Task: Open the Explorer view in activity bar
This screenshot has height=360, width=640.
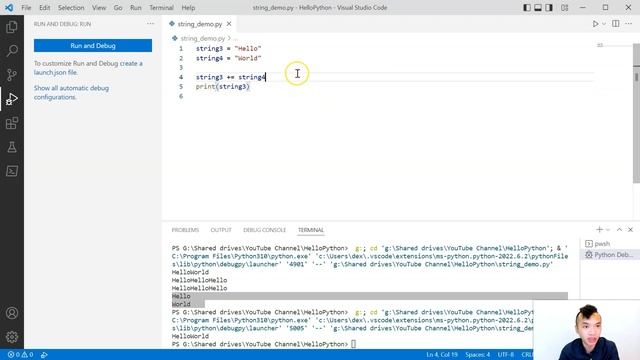Action: [12, 27]
